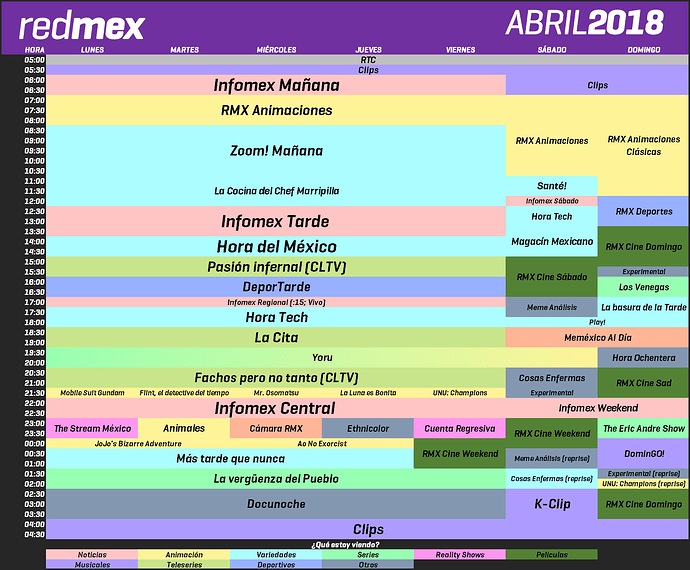Select the Cámara RMX program block
Screen dimensions: 690x570
(276, 428)
